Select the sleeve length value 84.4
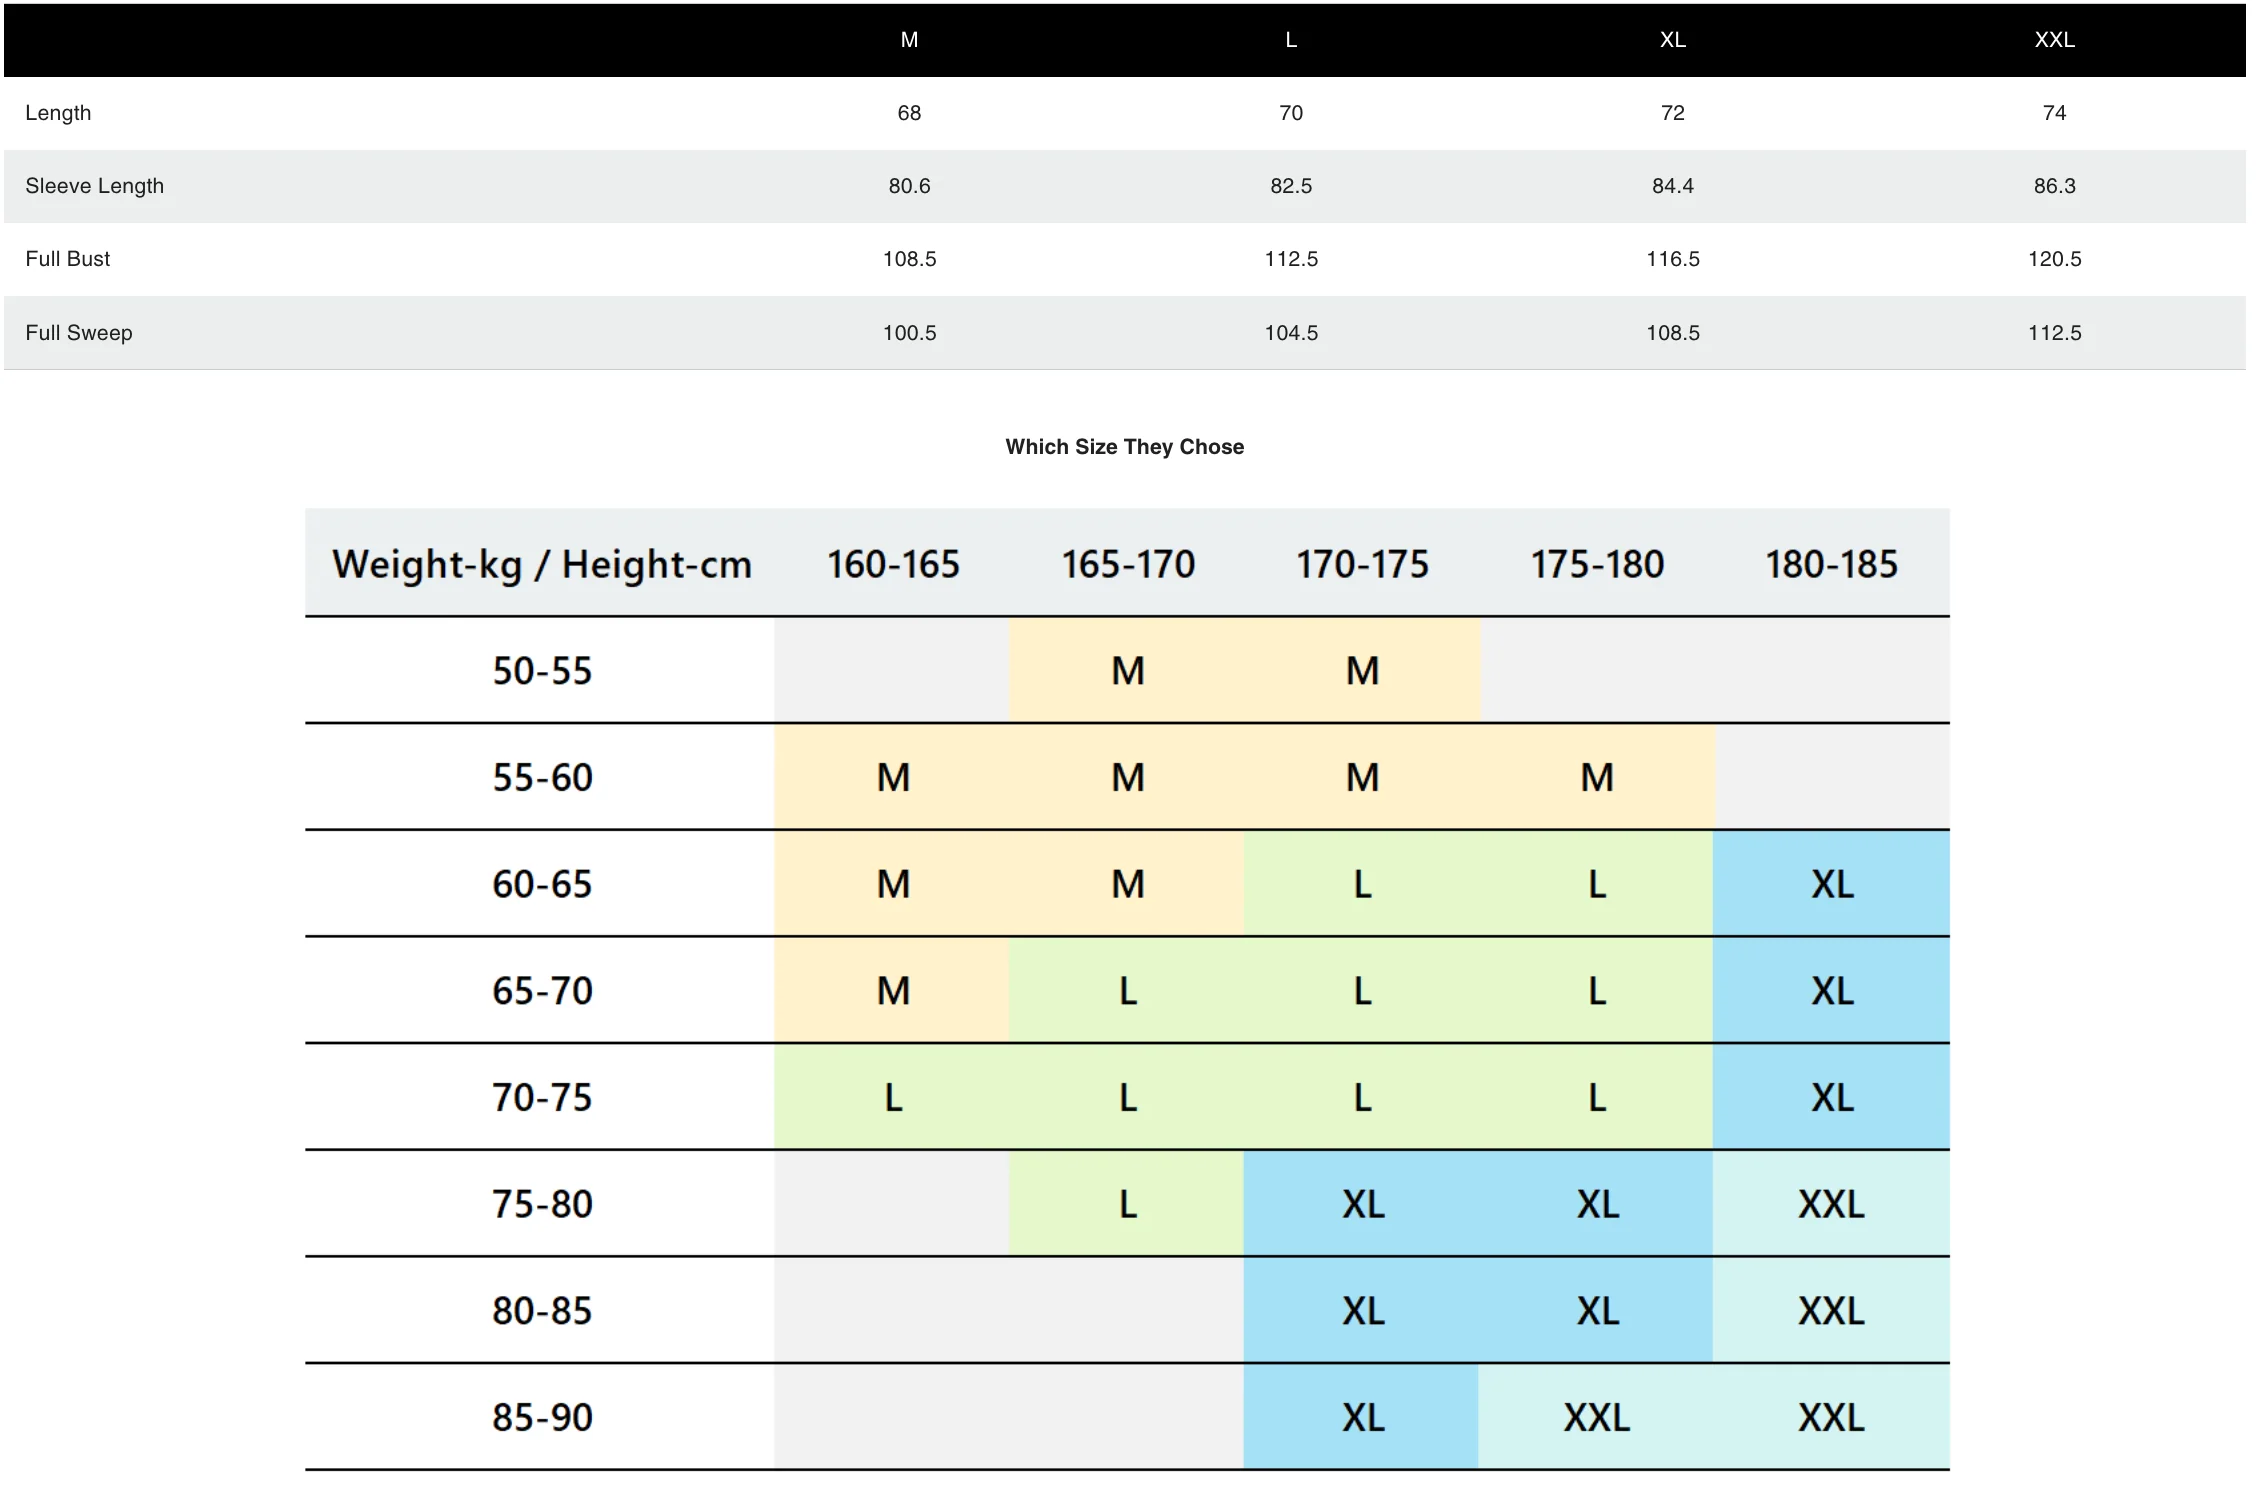2256x1486 pixels. click(x=1672, y=186)
